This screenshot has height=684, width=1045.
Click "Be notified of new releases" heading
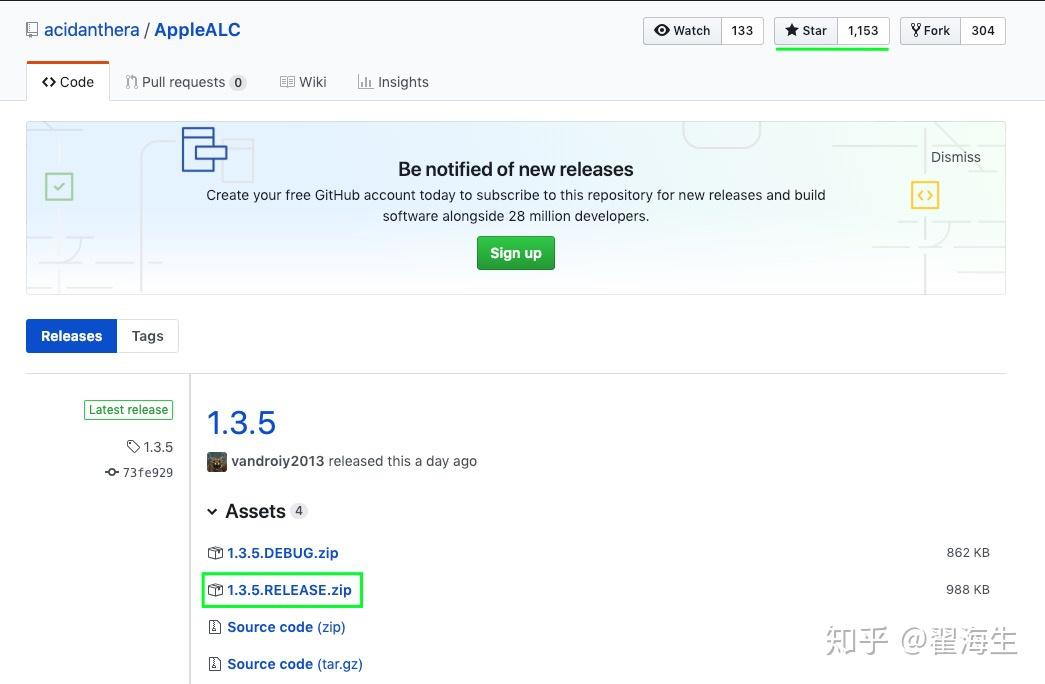(516, 169)
